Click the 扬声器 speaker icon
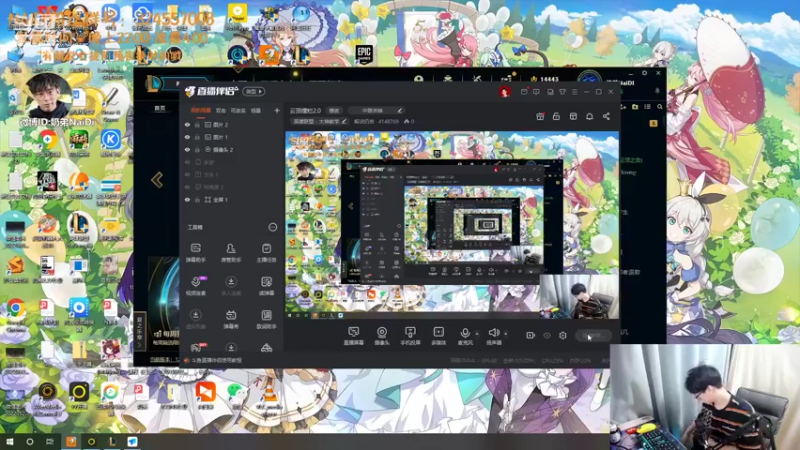This screenshot has width=800, height=450. coord(493,333)
